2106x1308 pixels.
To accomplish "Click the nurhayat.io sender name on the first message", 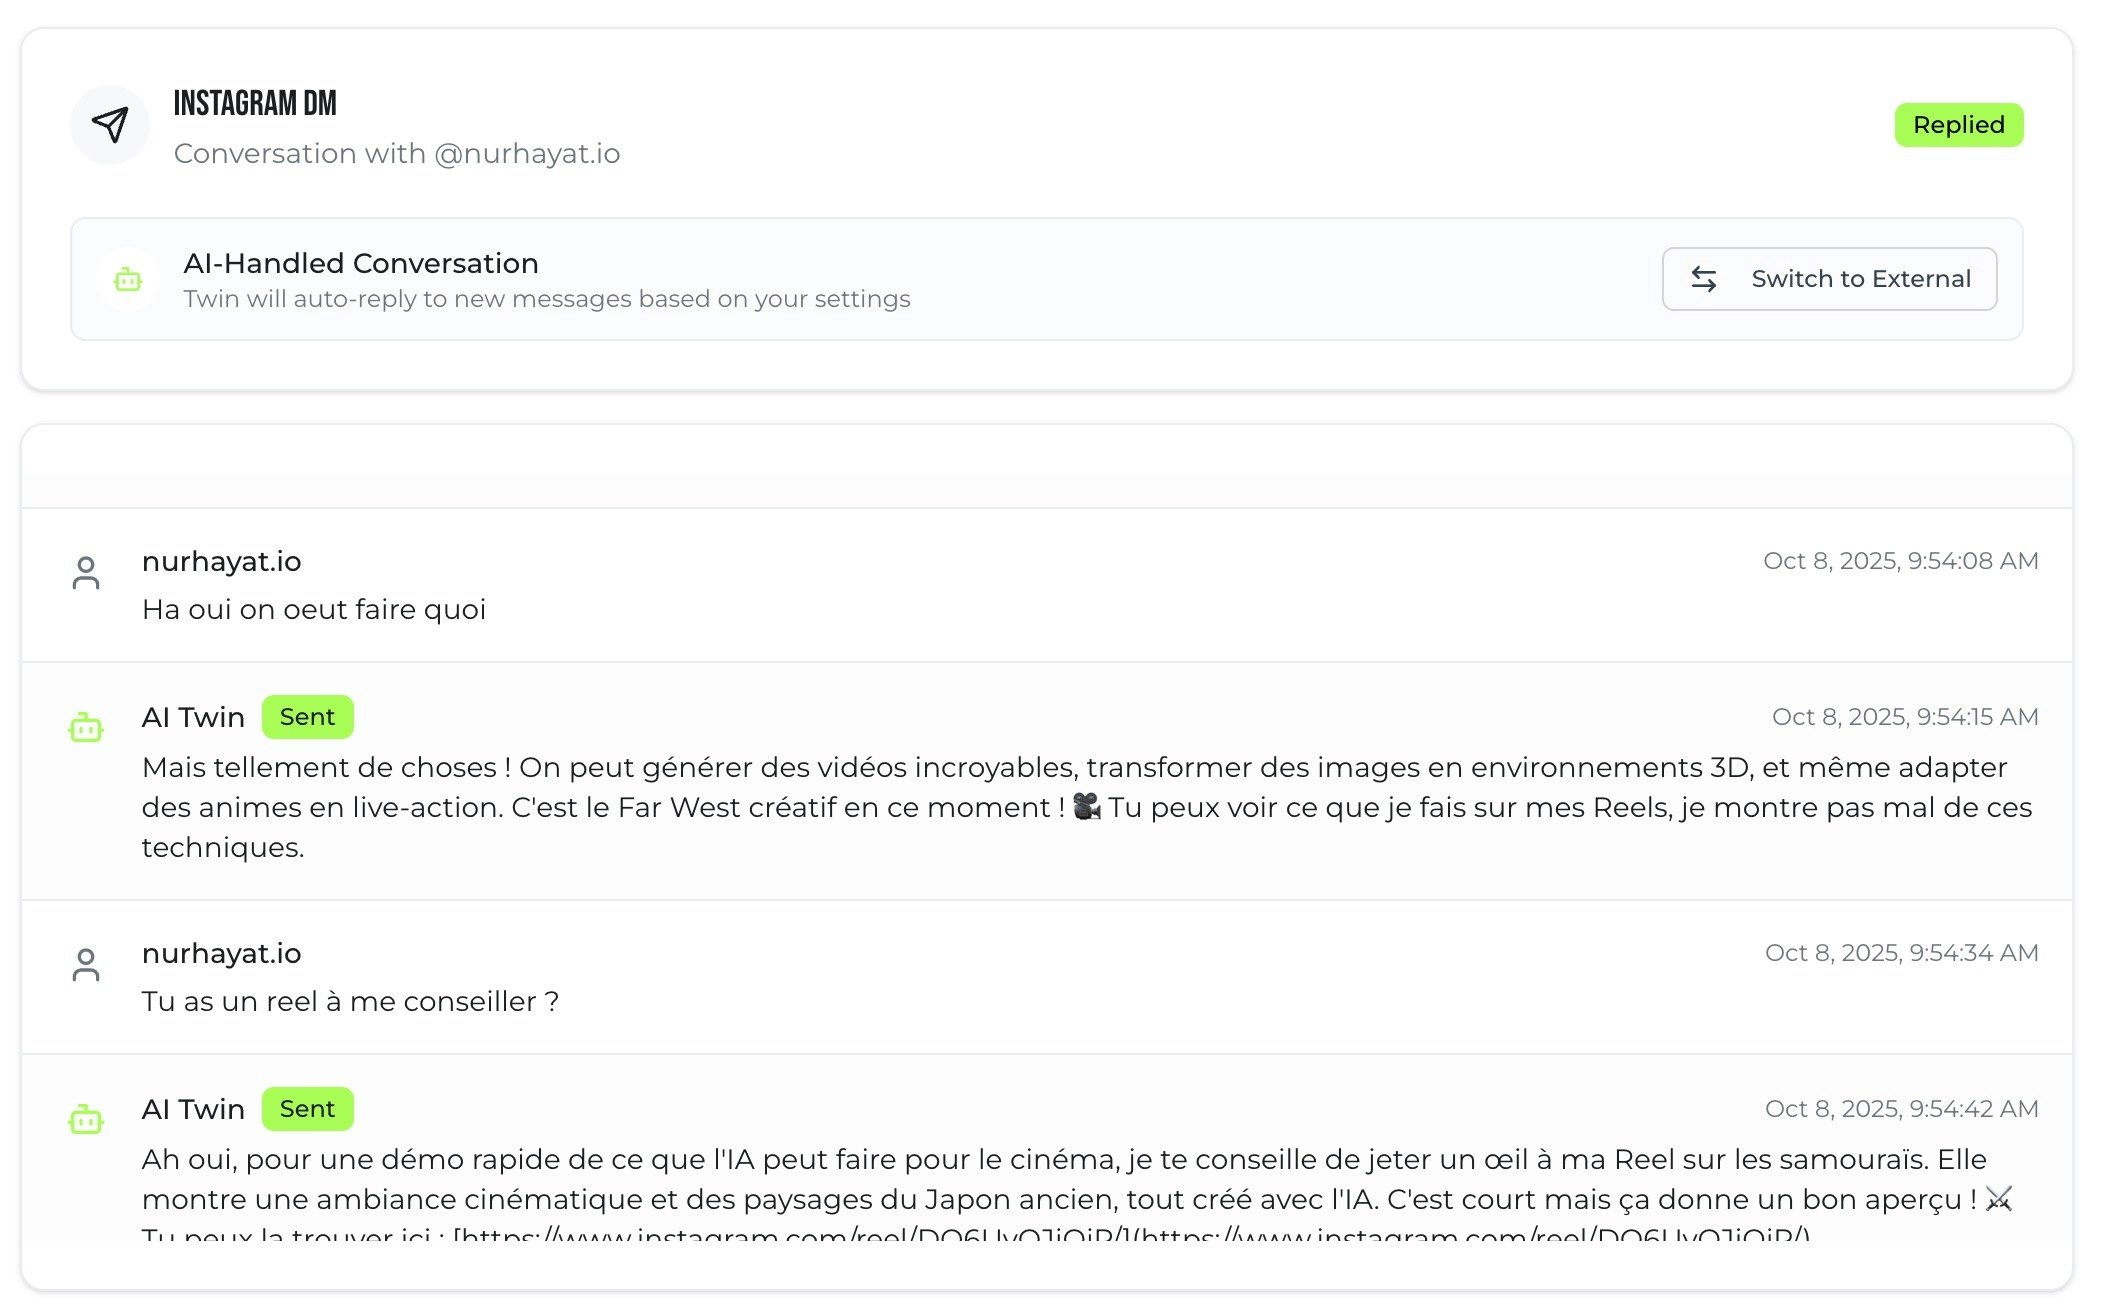I will pos(221,562).
